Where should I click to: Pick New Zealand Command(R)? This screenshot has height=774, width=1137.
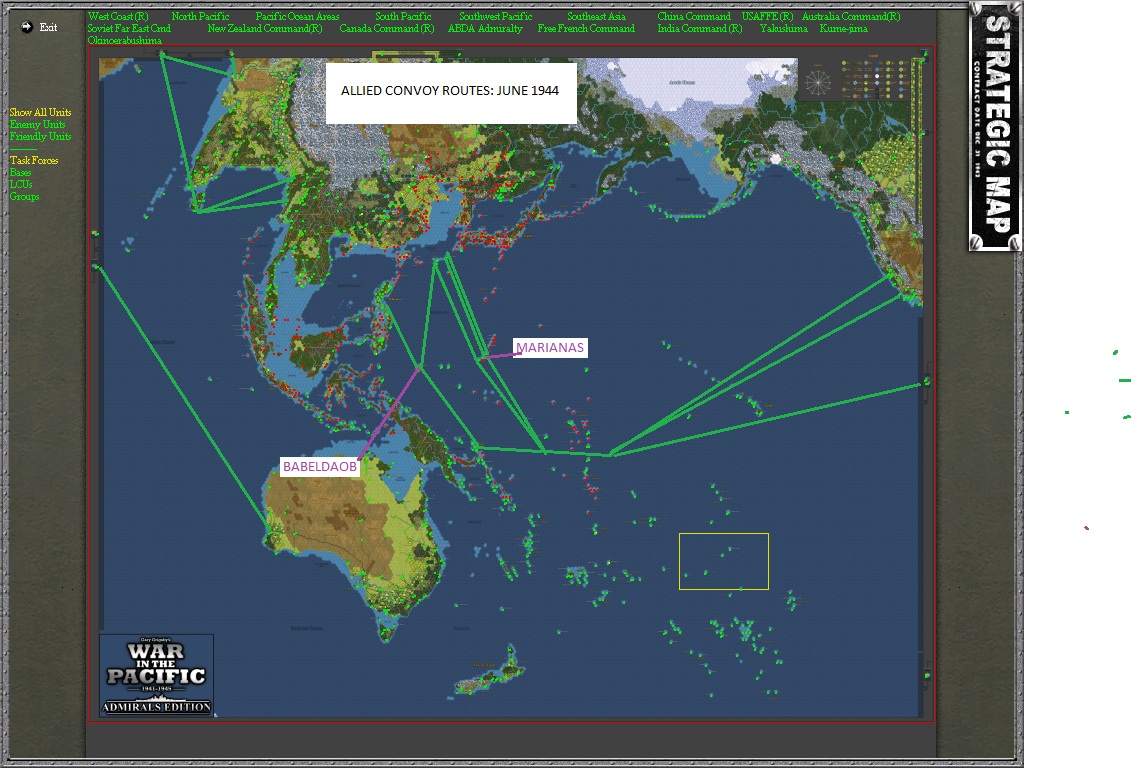tap(265, 28)
